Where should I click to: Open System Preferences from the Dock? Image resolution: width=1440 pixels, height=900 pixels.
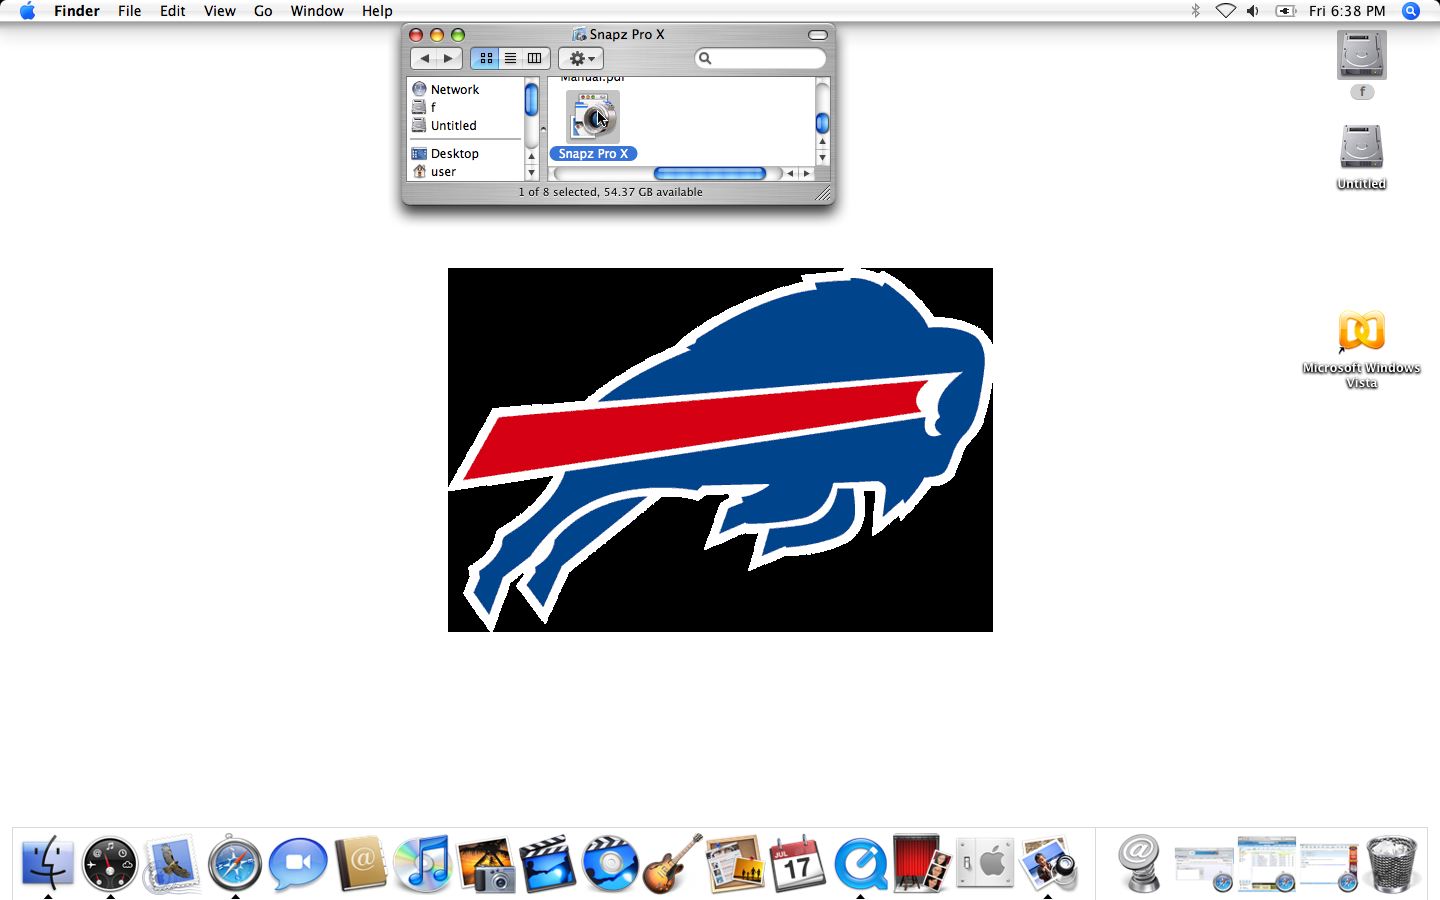coord(985,863)
